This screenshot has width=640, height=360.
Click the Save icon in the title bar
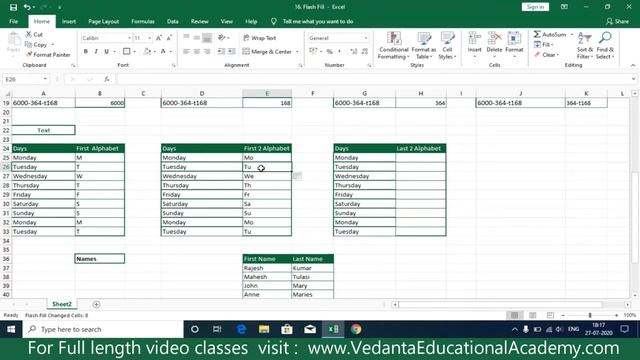coord(13,7)
